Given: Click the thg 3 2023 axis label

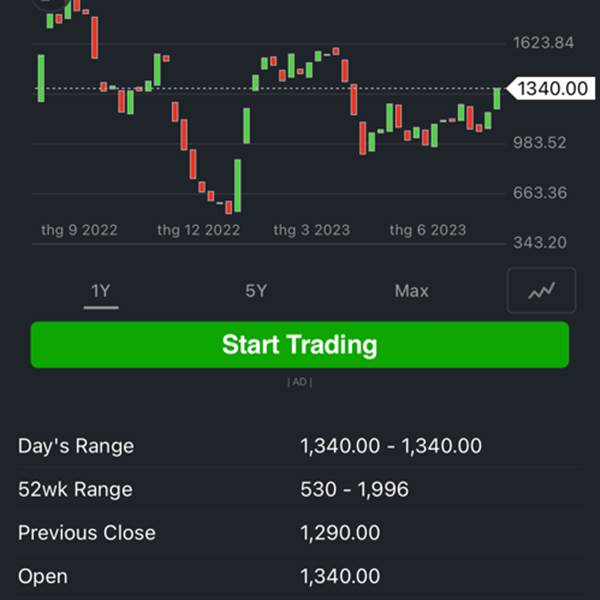Looking at the screenshot, I should [x=311, y=230].
